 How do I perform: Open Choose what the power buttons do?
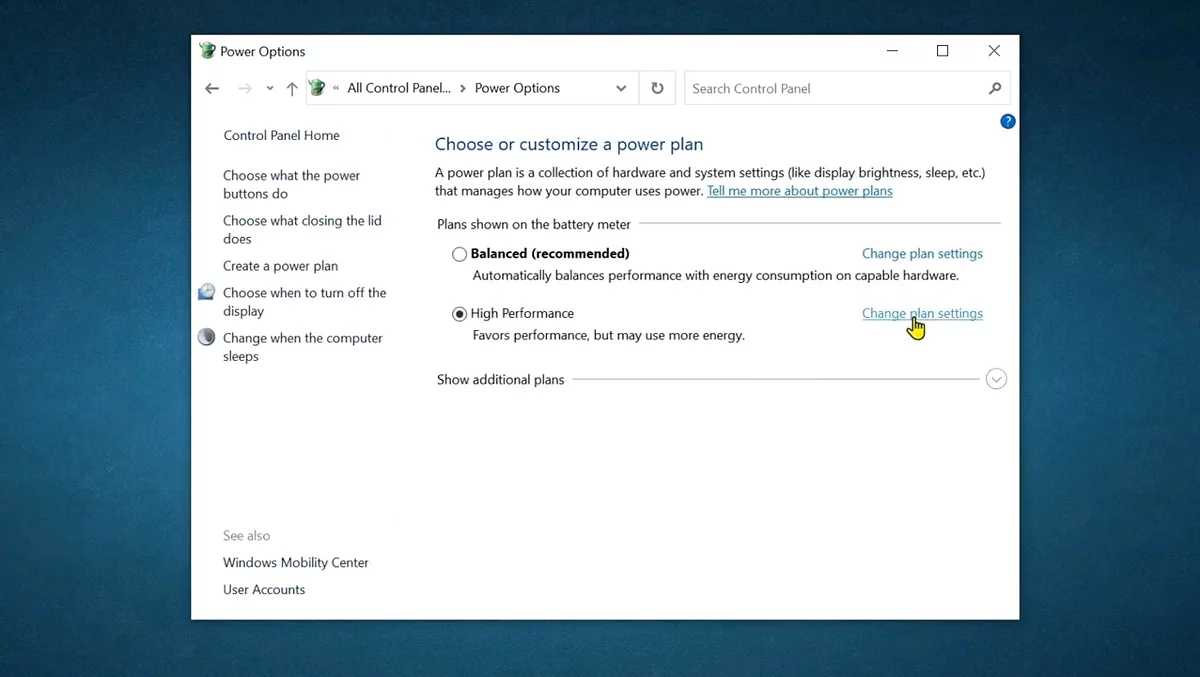click(291, 185)
